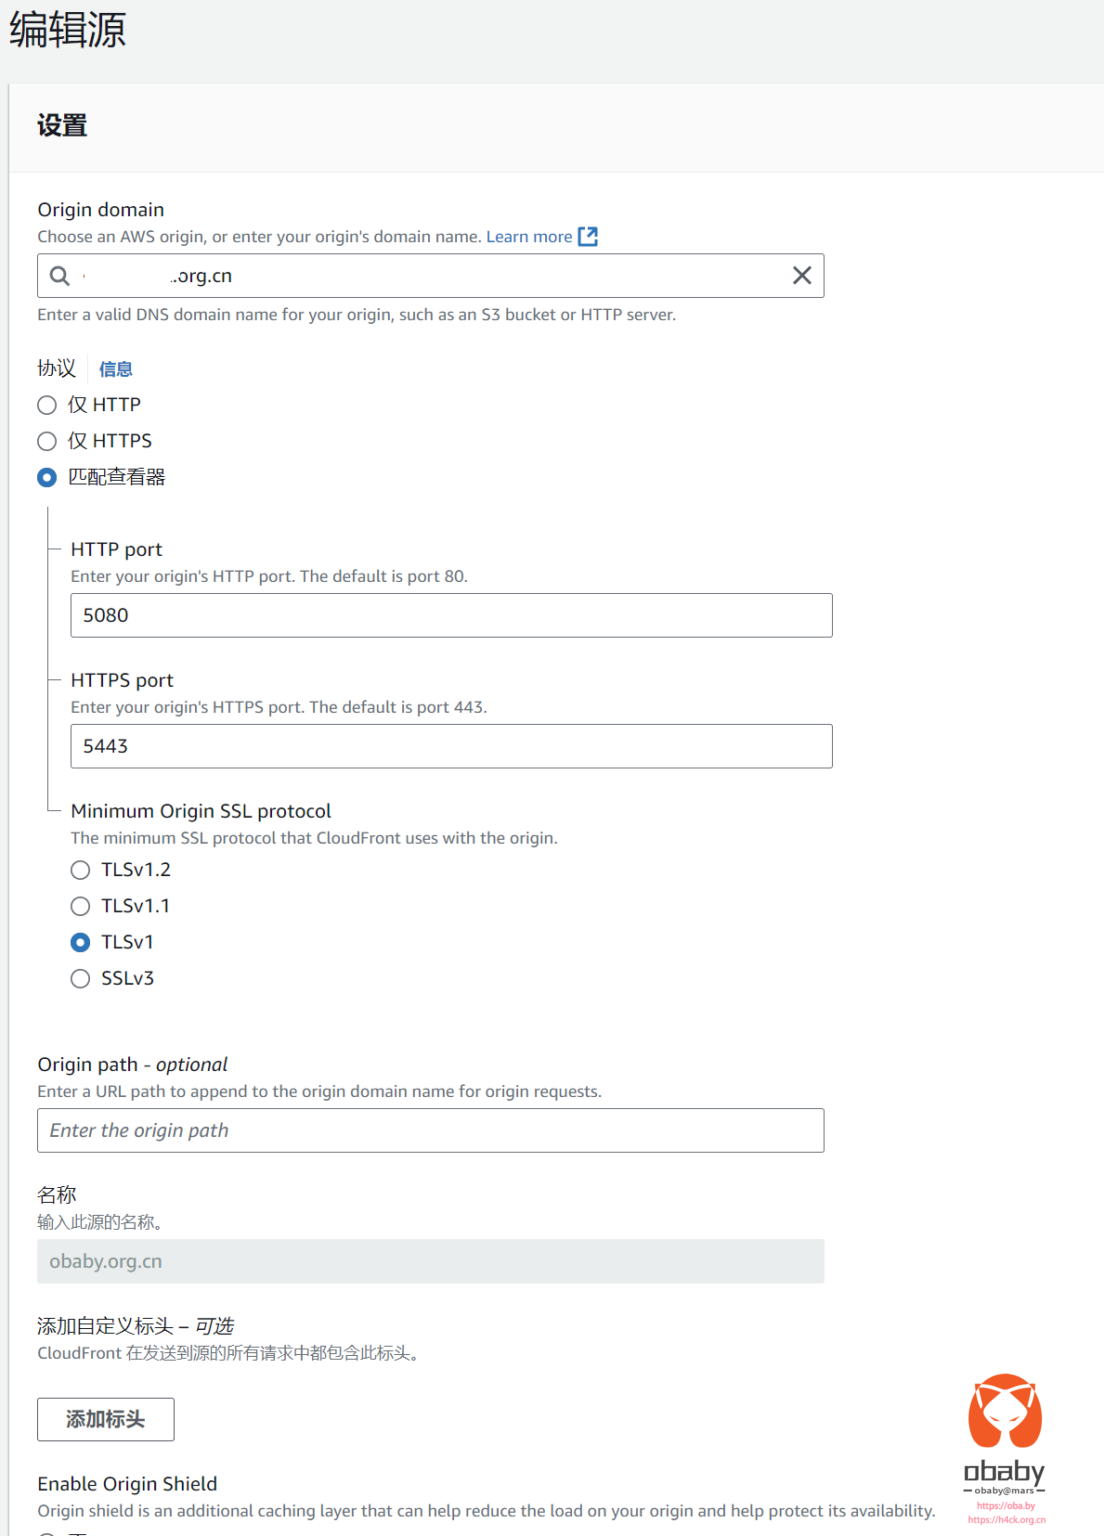
Task: Click the search magnifier icon in Origin domain field
Action: pyautogui.click(x=60, y=275)
